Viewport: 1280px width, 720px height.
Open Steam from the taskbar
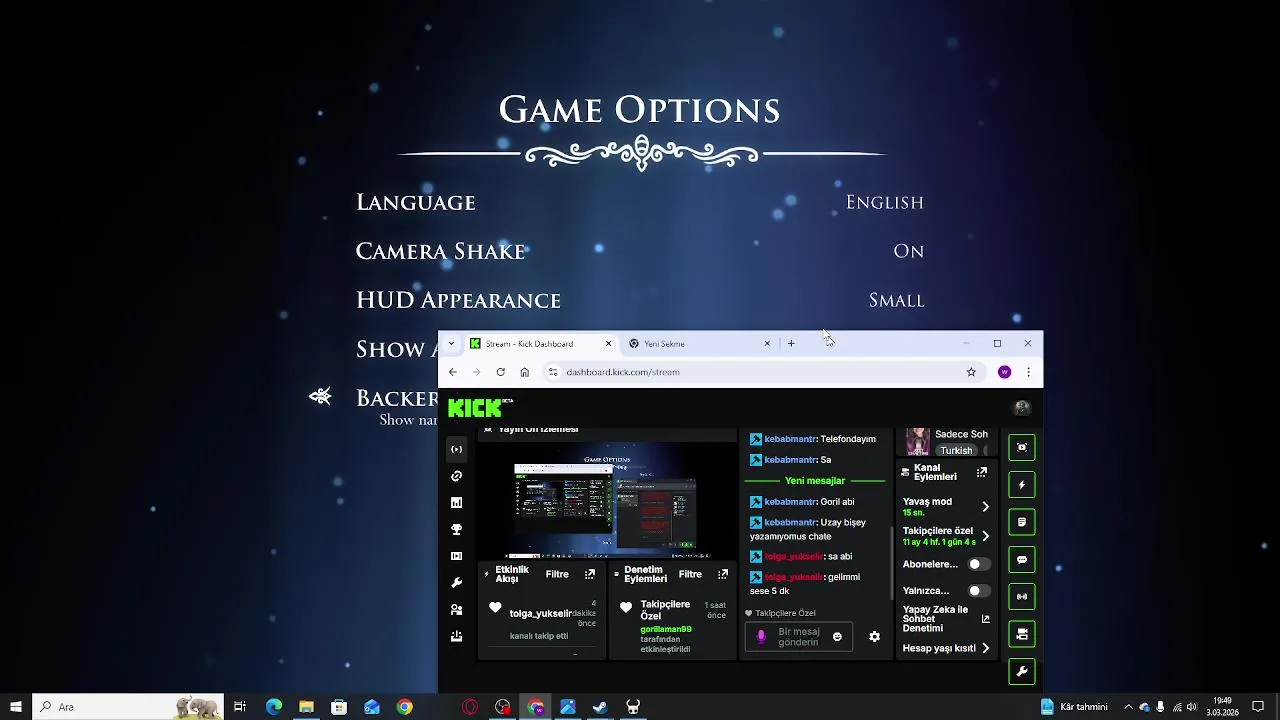click(x=600, y=707)
